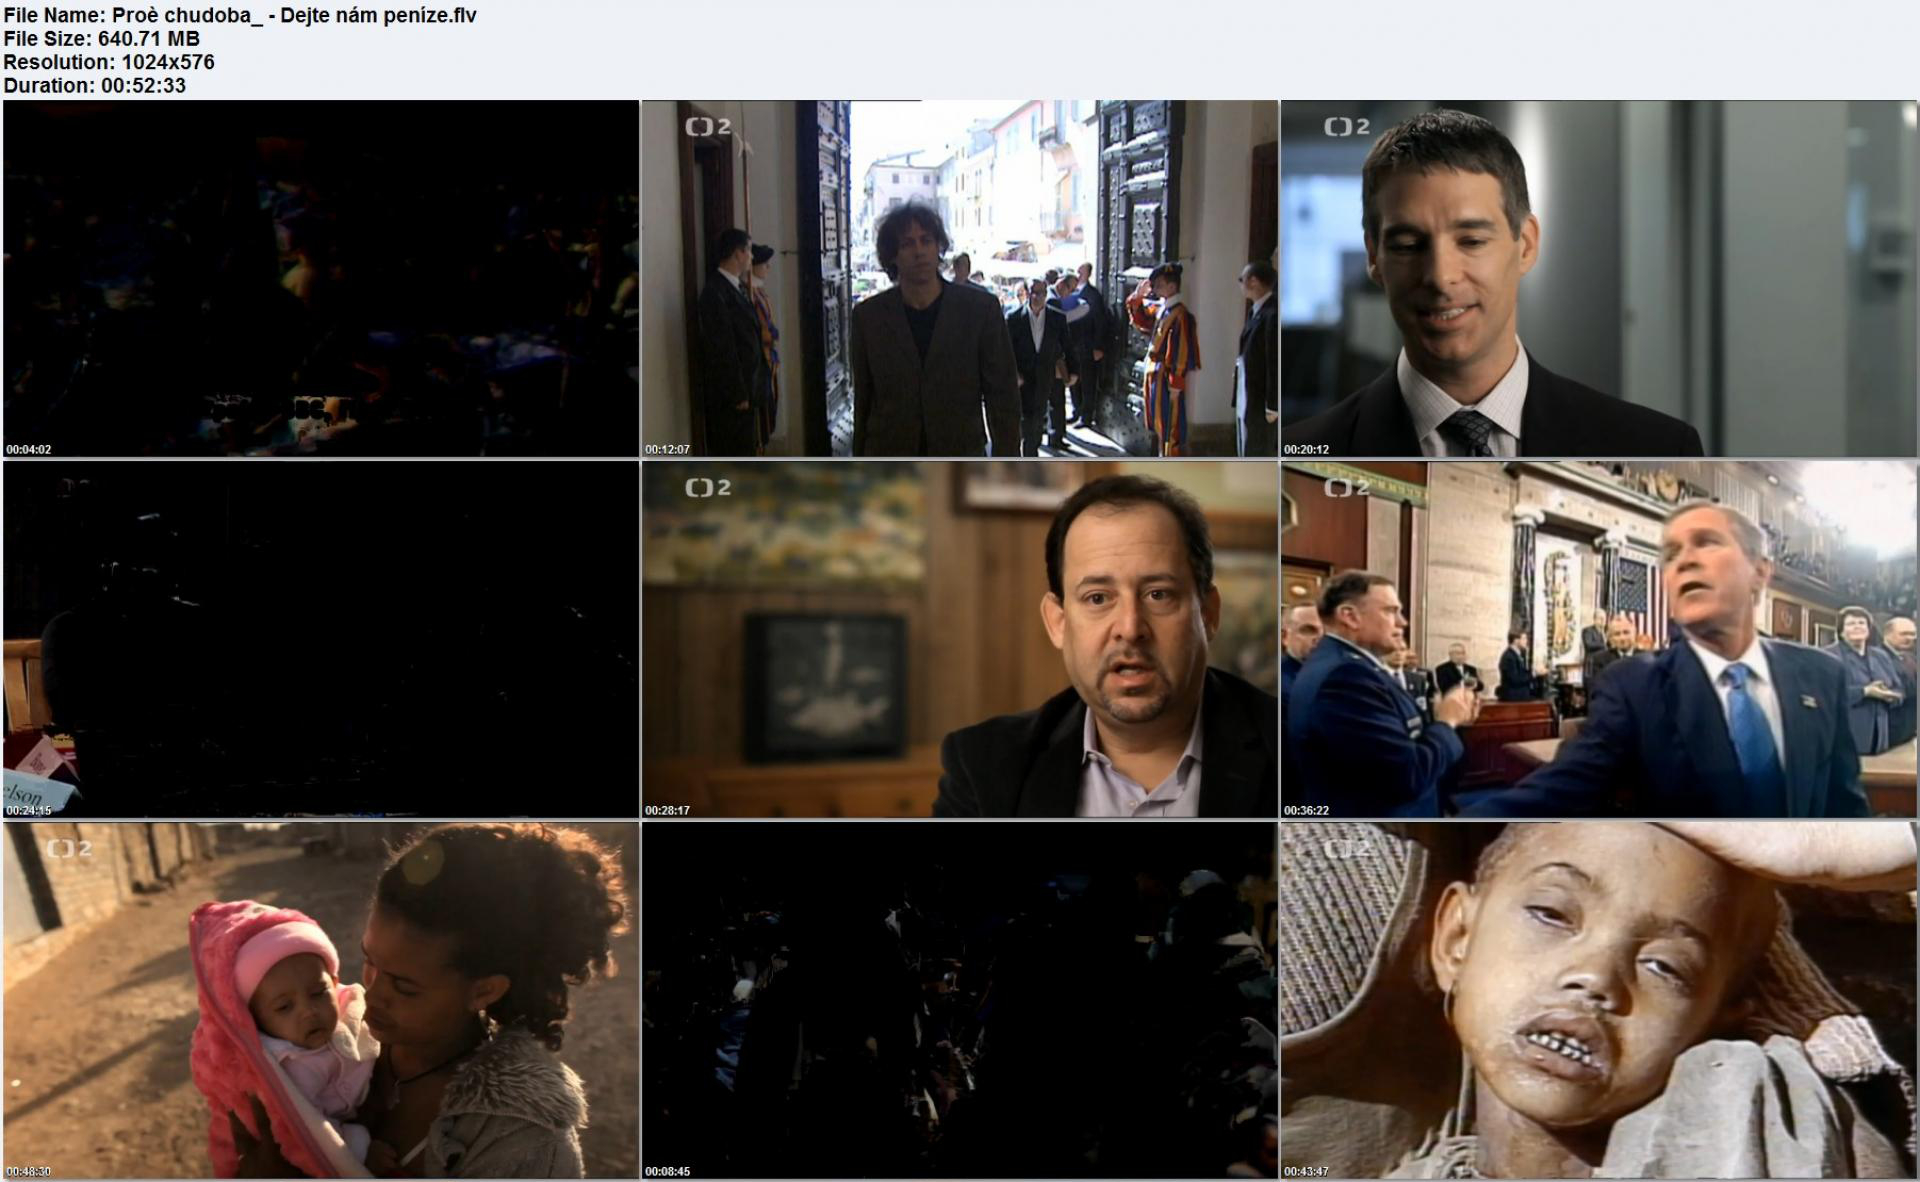Click the File Name text line
This screenshot has height=1182, width=1920.
click(240, 15)
